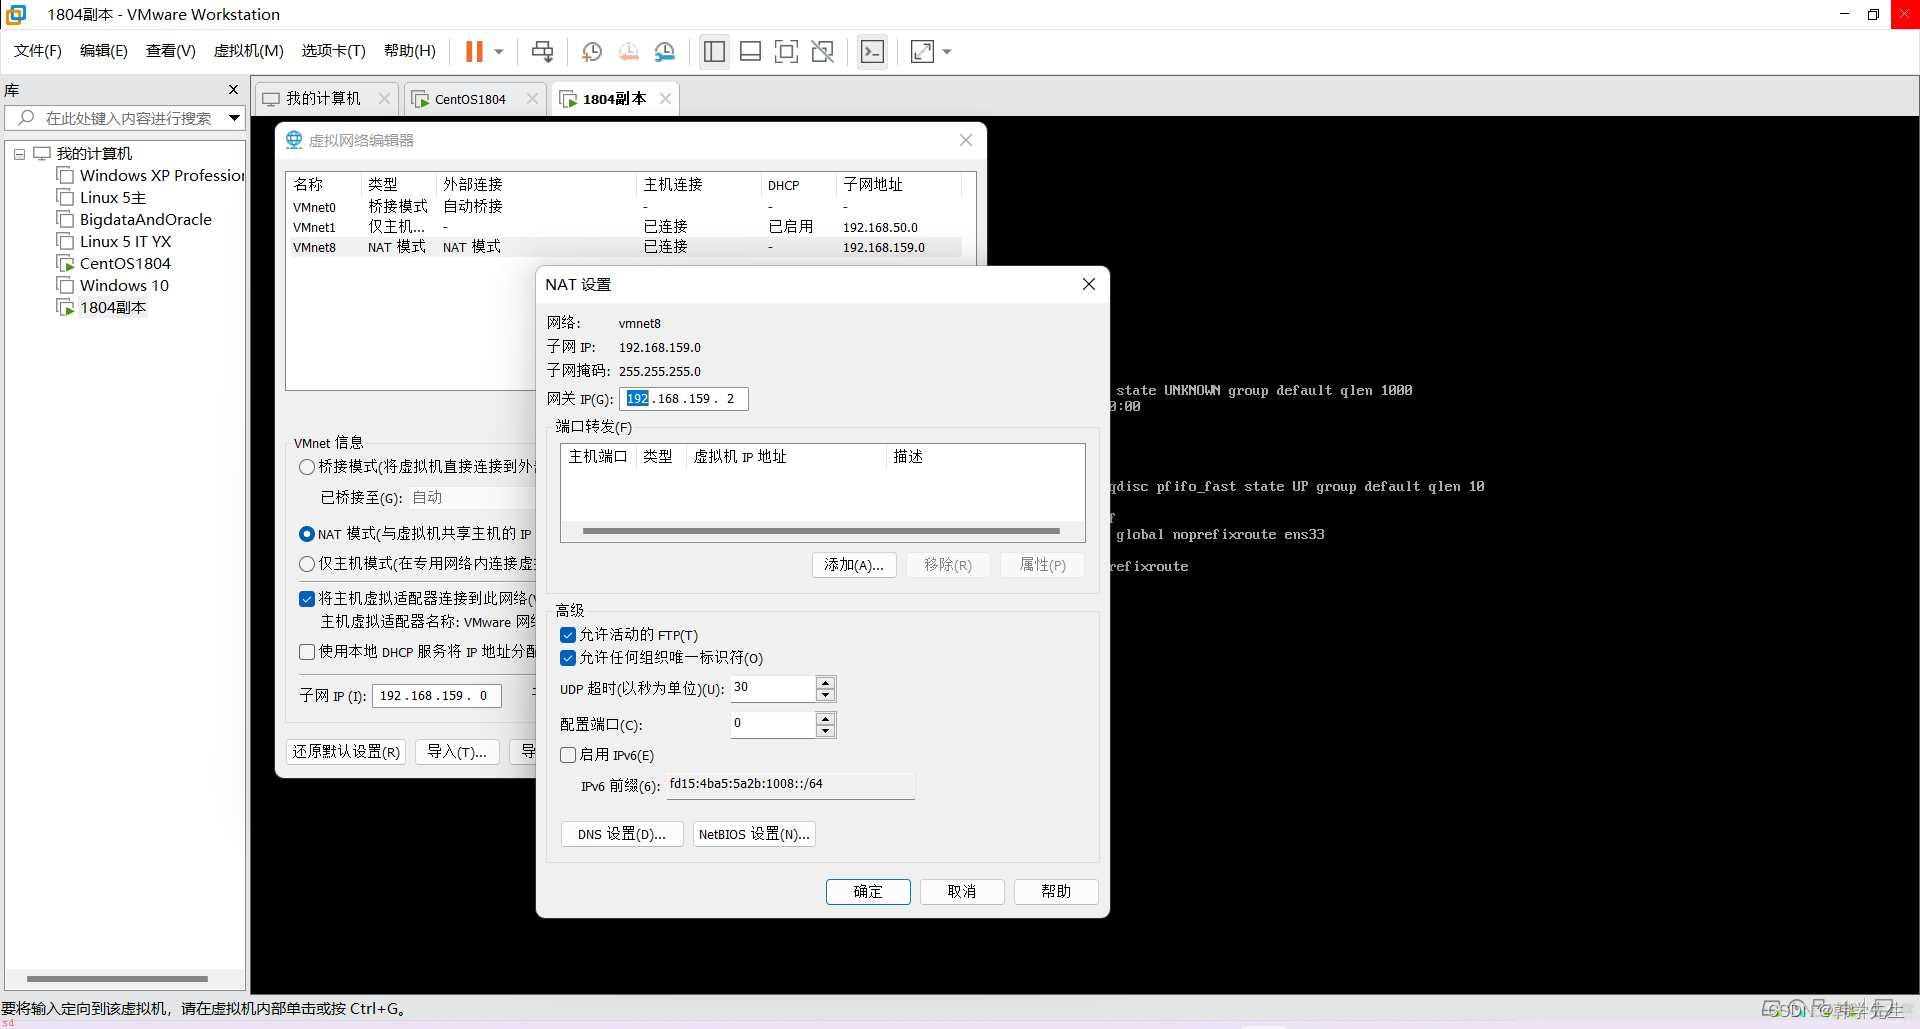Click the orange suspend VM pause icon
Image resolution: width=1920 pixels, height=1029 pixels.
tap(474, 51)
